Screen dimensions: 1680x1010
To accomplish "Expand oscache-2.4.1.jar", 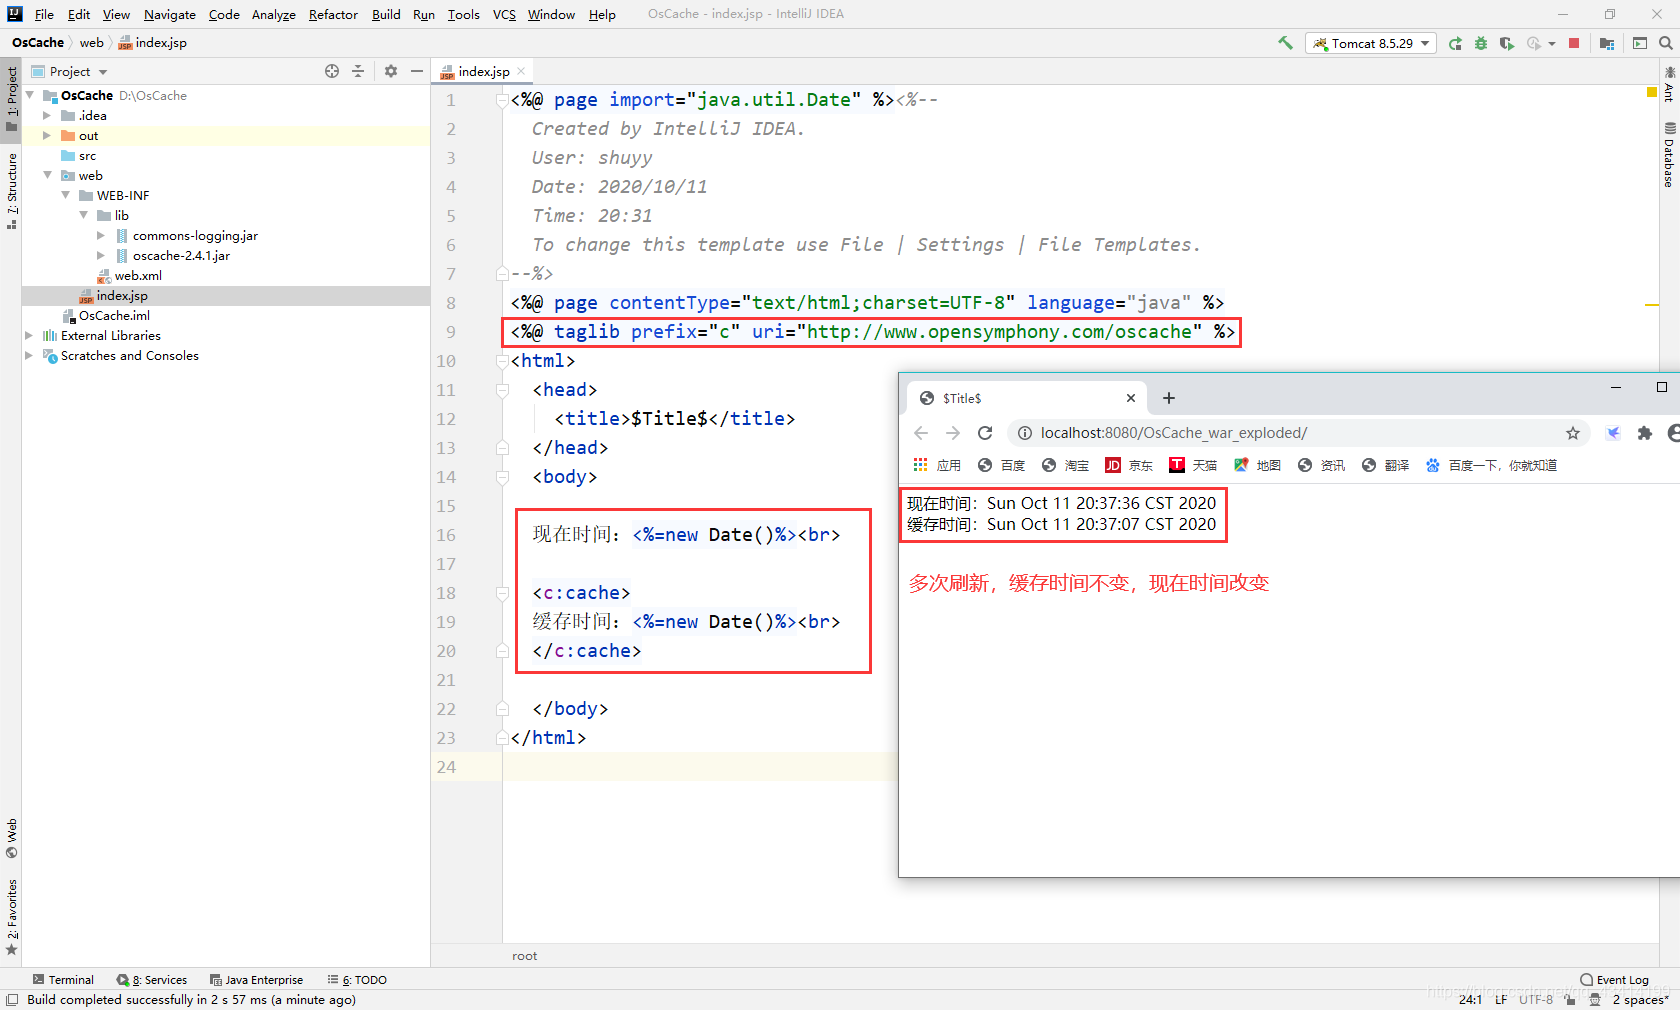I will coord(100,255).
